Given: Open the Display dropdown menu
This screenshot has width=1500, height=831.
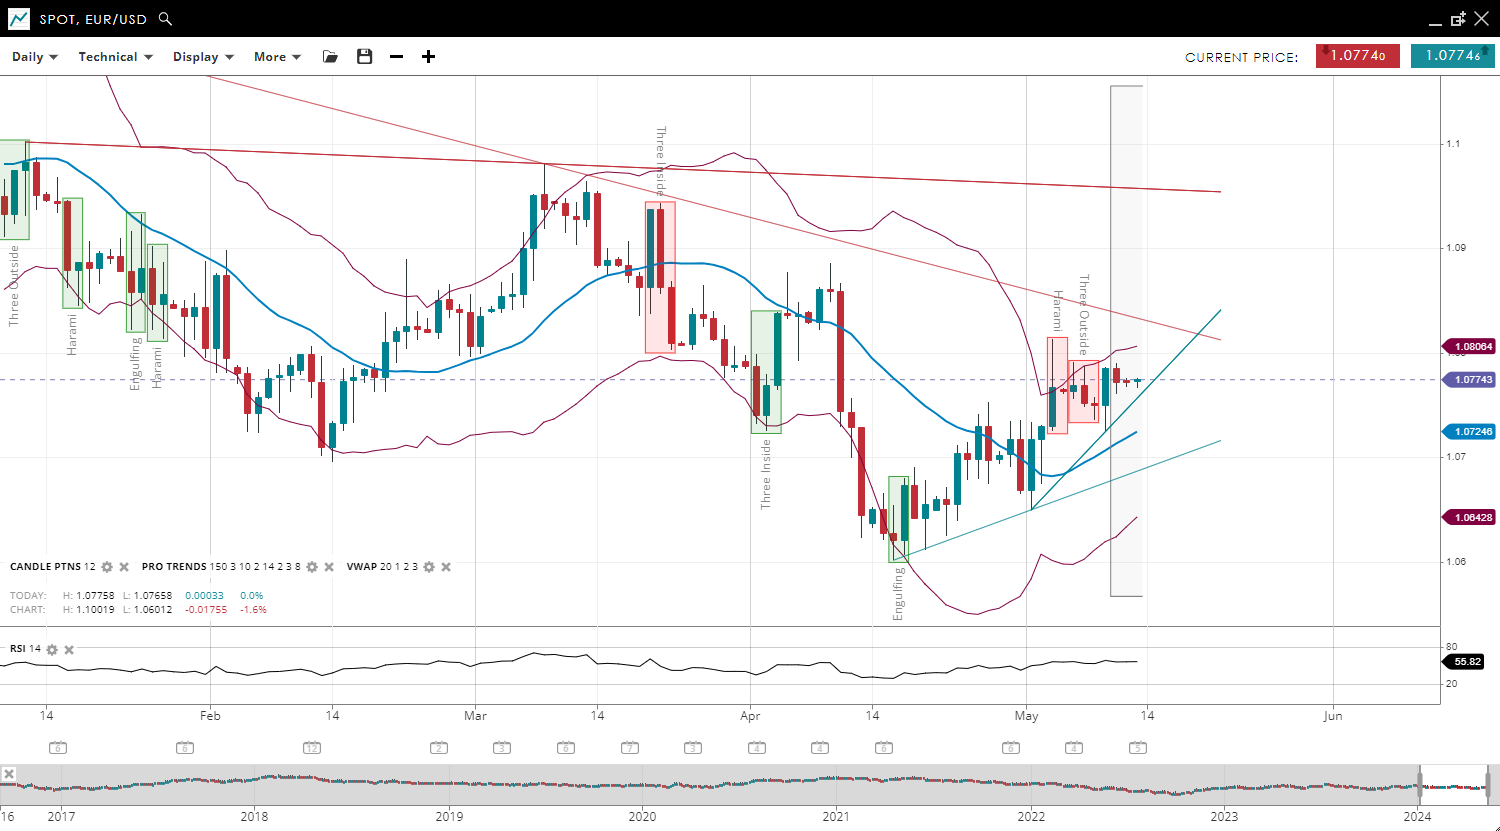Looking at the screenshot, I should click(203, 57).
